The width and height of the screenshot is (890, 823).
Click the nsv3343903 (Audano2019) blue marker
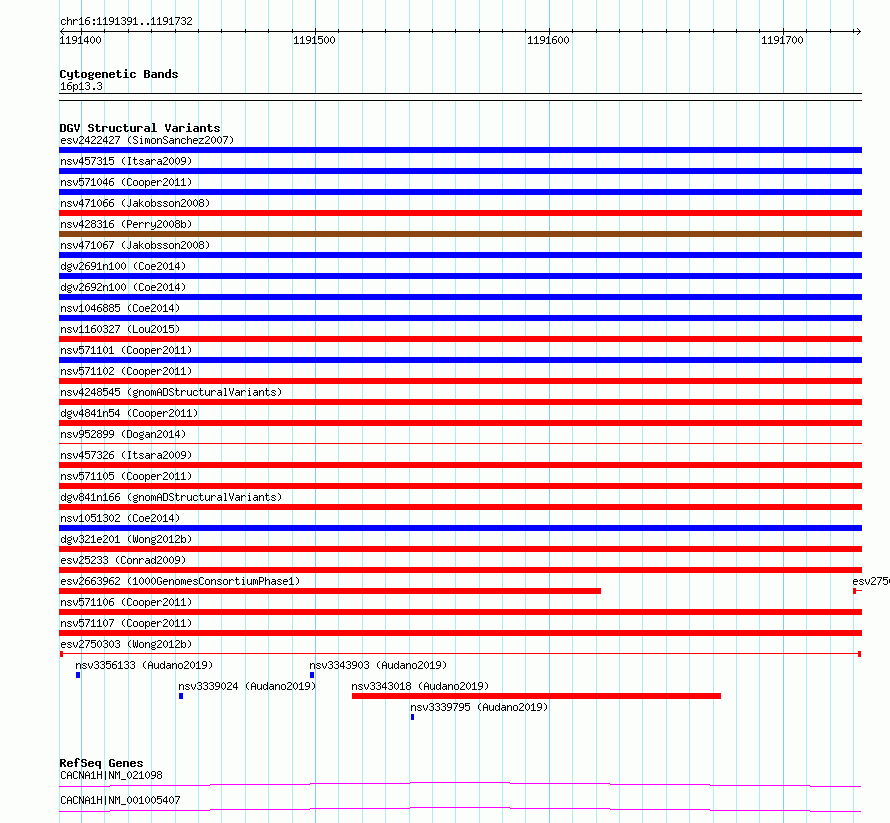pyautogui.click(x=312, y=675)
